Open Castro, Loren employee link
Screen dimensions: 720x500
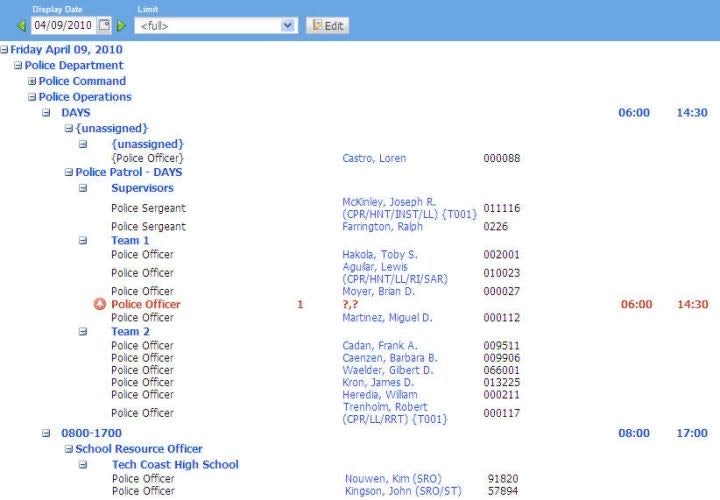[374, 158]
